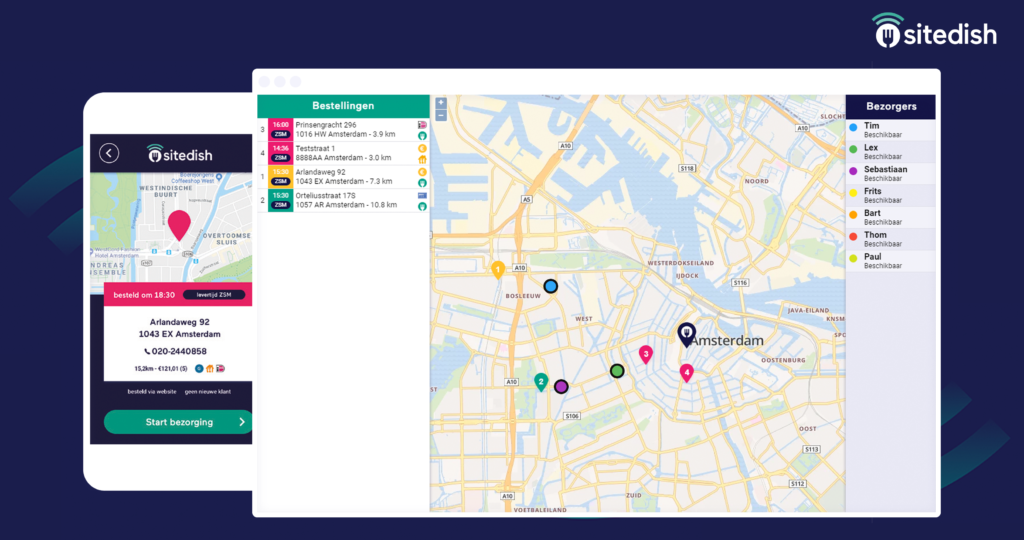The height and width of the screenshot is (540, 1024).
Task: Click Sitedish fork icon on Arlandaweg order
Action: [x=423, y=183]
